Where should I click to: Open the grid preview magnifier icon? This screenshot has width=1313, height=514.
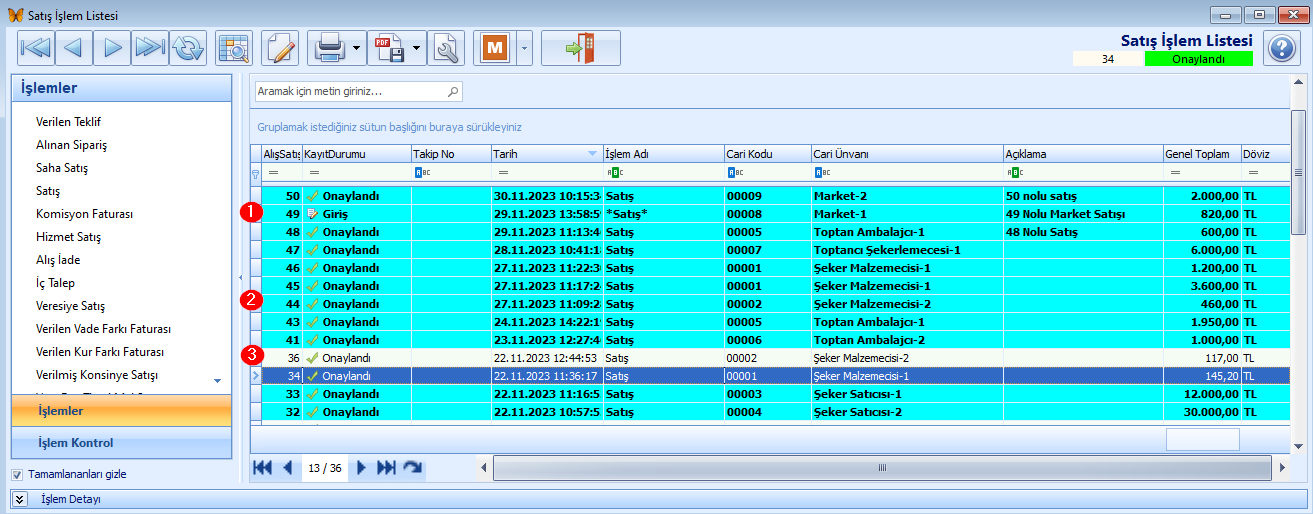pyautogui.click(x=236, y=48)
